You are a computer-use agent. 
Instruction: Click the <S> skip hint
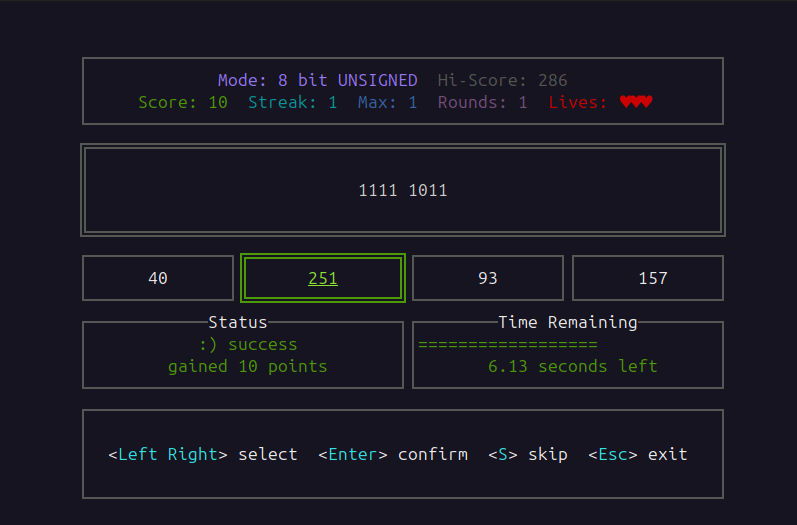(527, 454)
